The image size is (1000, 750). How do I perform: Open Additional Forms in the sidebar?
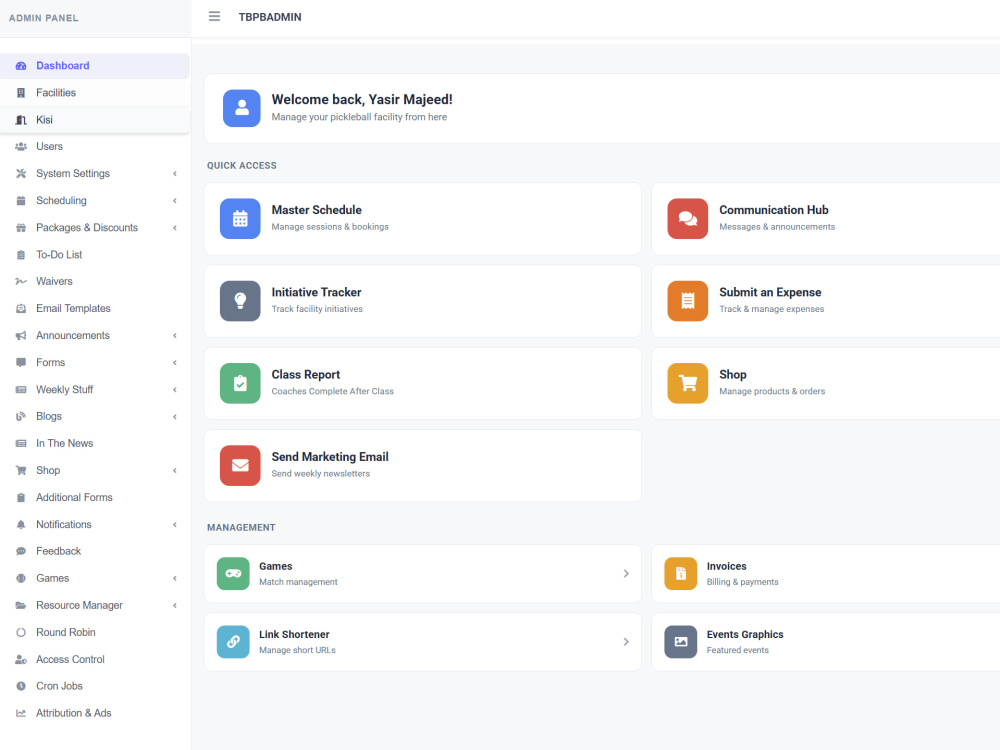94,497
